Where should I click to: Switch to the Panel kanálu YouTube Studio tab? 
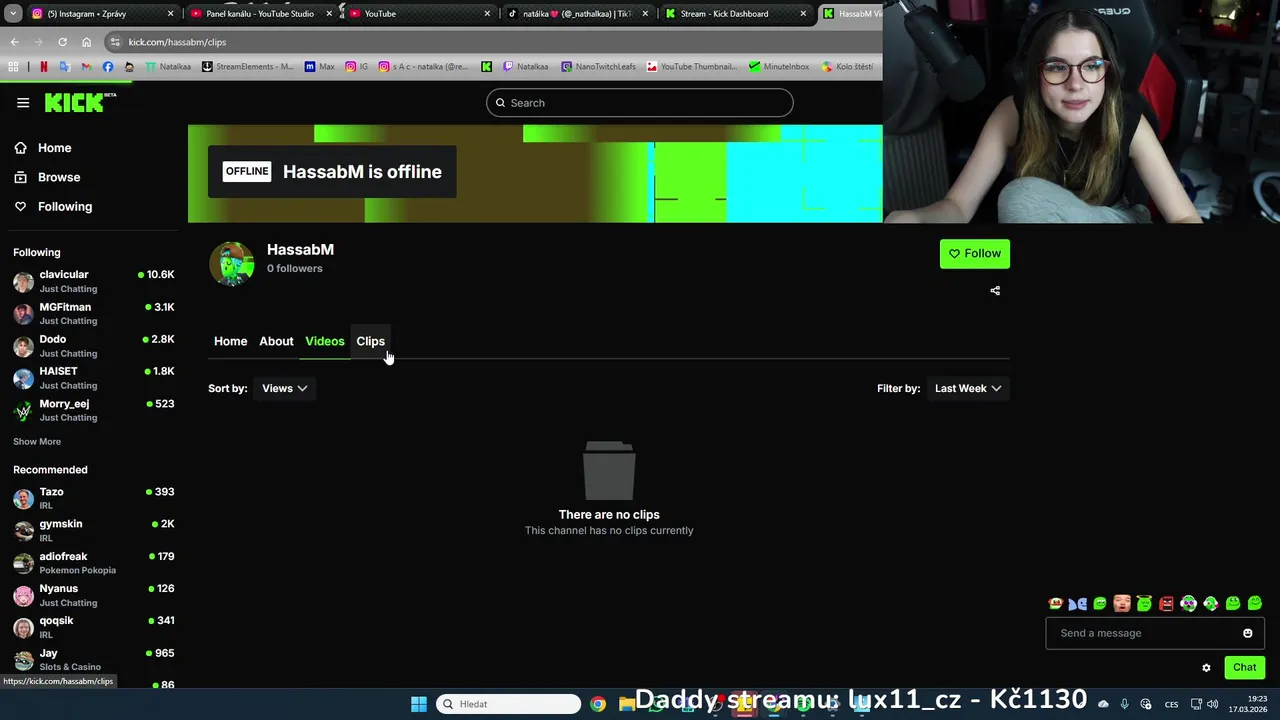[260, 14]
